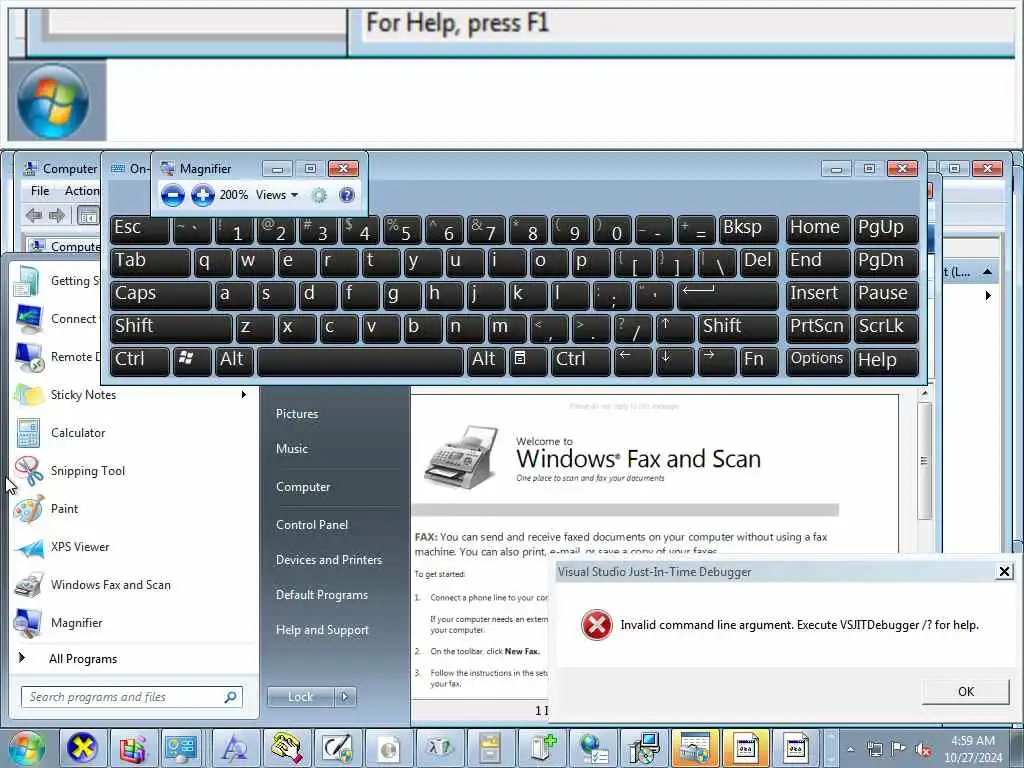Screen dimensions: 1024x768
Task: Open the Magnifier Views dropdown
Action: tap(277, 195)
